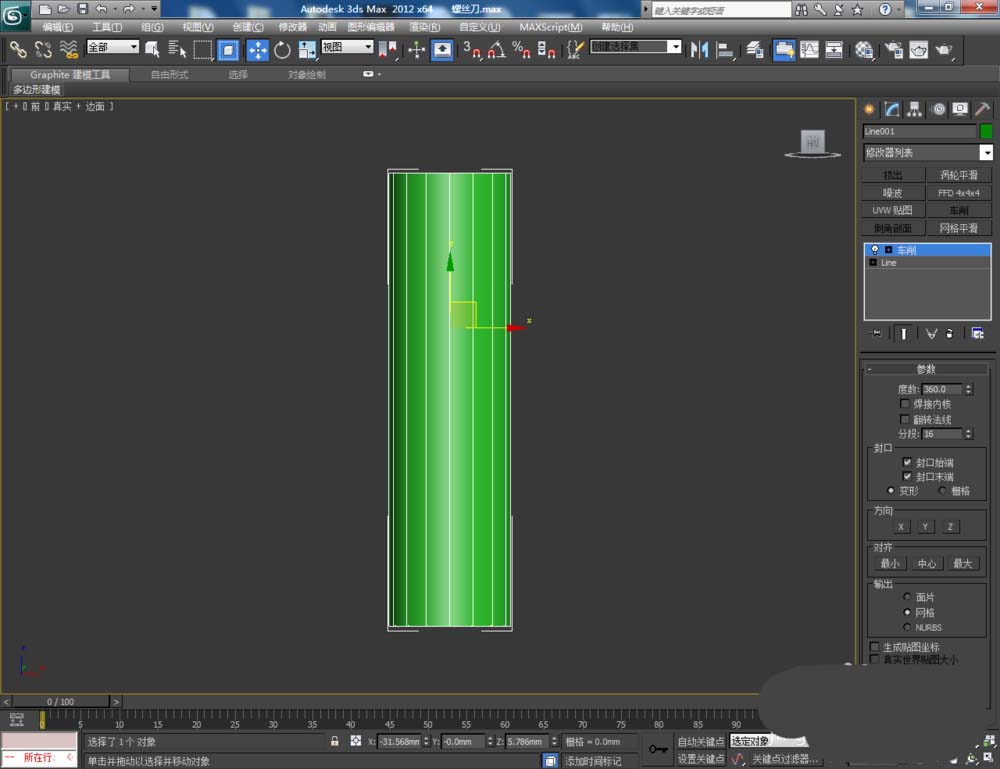Open the 全部 selection filter dropdown
The image size is (1000, 769).
pyautogui.click(x=113, y=47)
